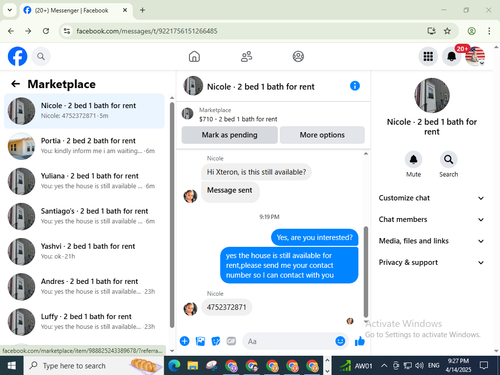The width and height of the screenshot is (500, 375).
Task: Reload the page with refresh icon
Action: tap(46, 31)
